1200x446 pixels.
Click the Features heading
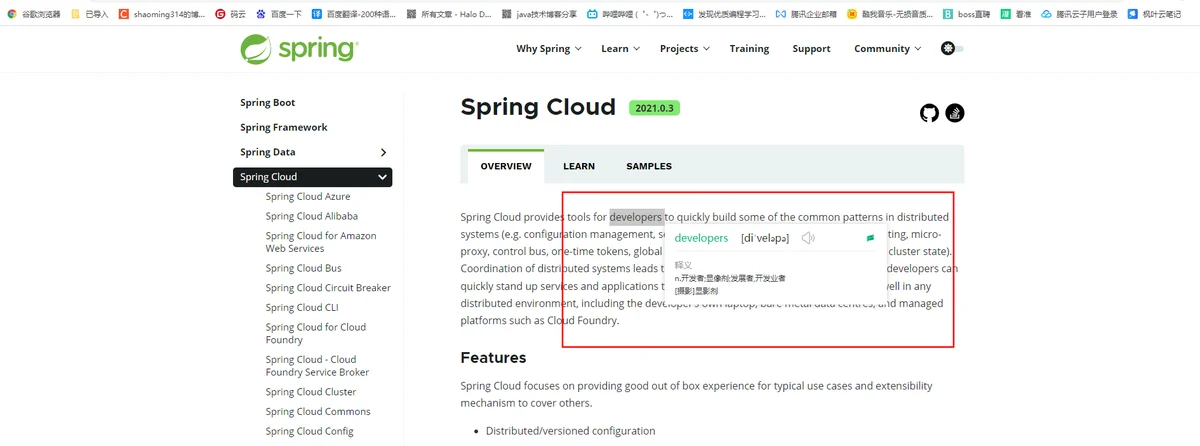coord(493,357)
